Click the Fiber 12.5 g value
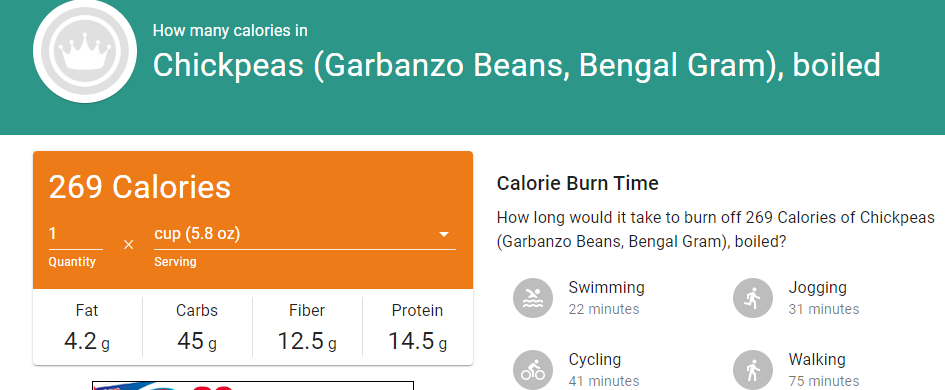 point(307,341)
